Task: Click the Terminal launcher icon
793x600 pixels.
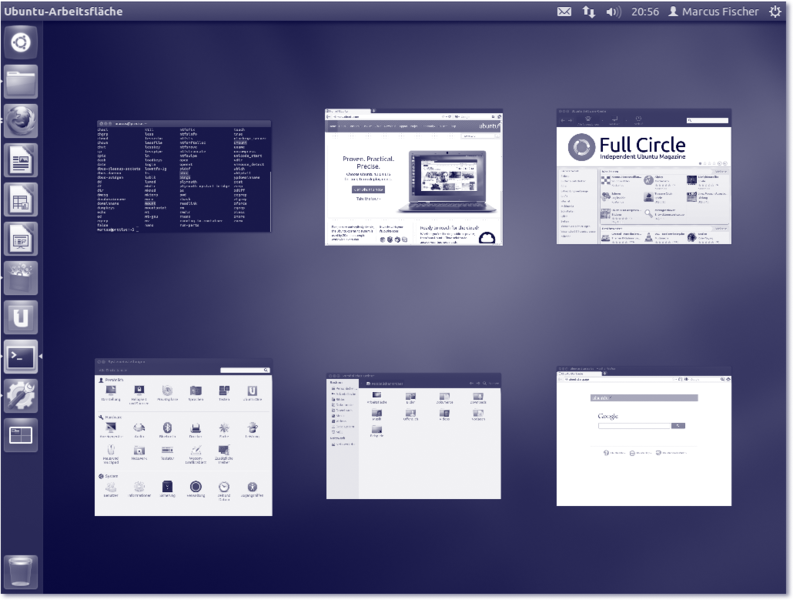Action: (x=21, y=356)
